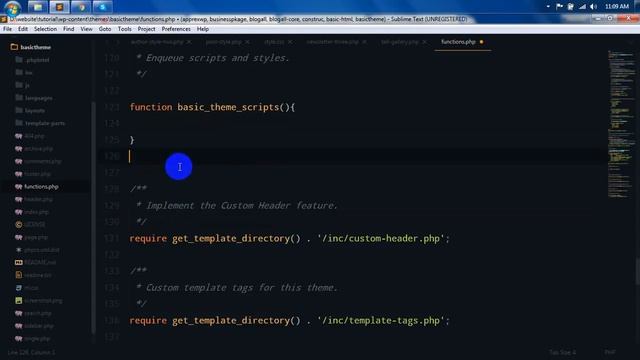This screenshot has height=360, width=640.
Task: Open the Find menu
Action: click(x=69, y=29)
